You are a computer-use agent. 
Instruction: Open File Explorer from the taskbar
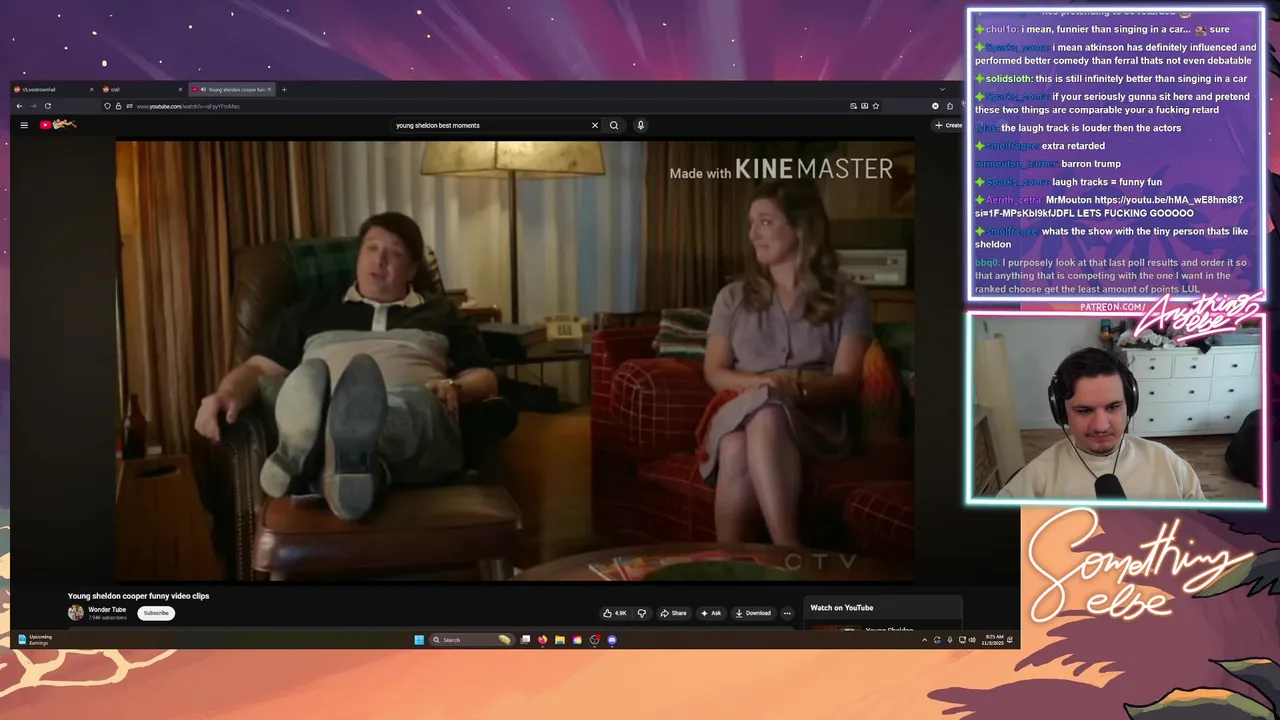coord(560,640)
